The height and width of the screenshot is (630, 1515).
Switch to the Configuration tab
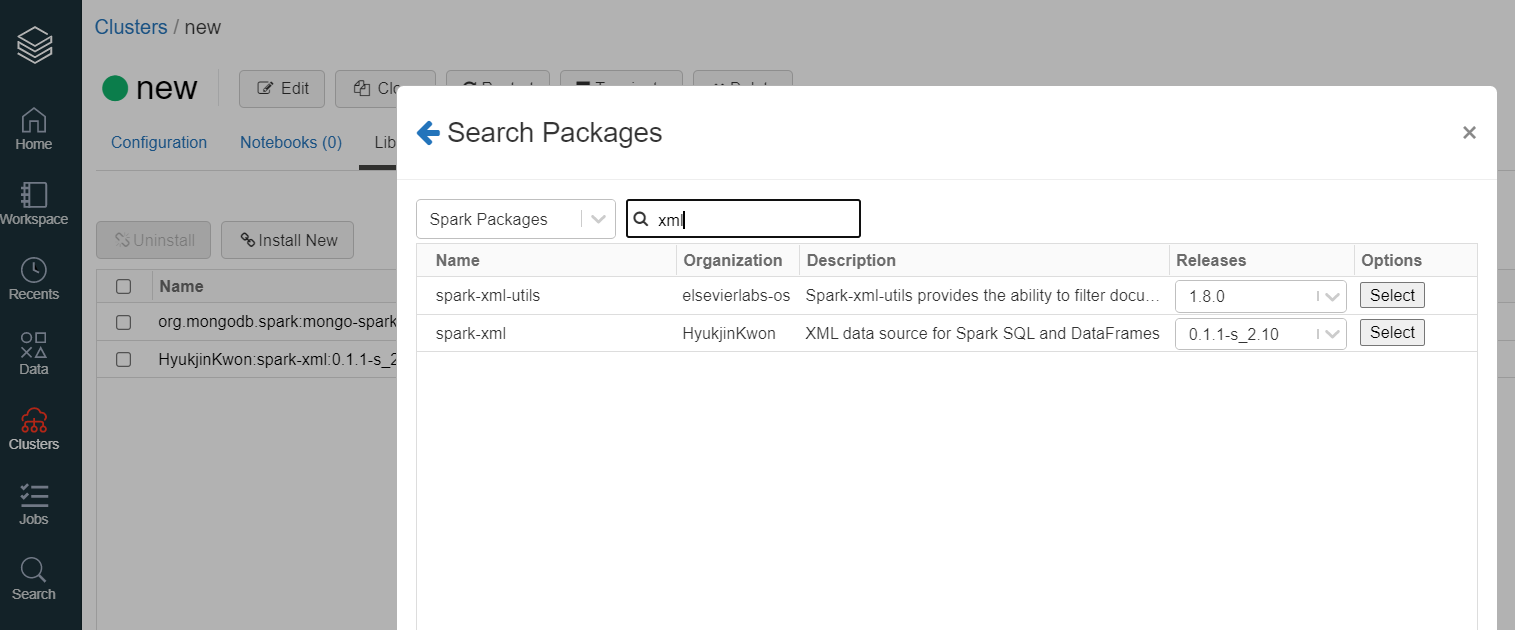click(159, 142)
